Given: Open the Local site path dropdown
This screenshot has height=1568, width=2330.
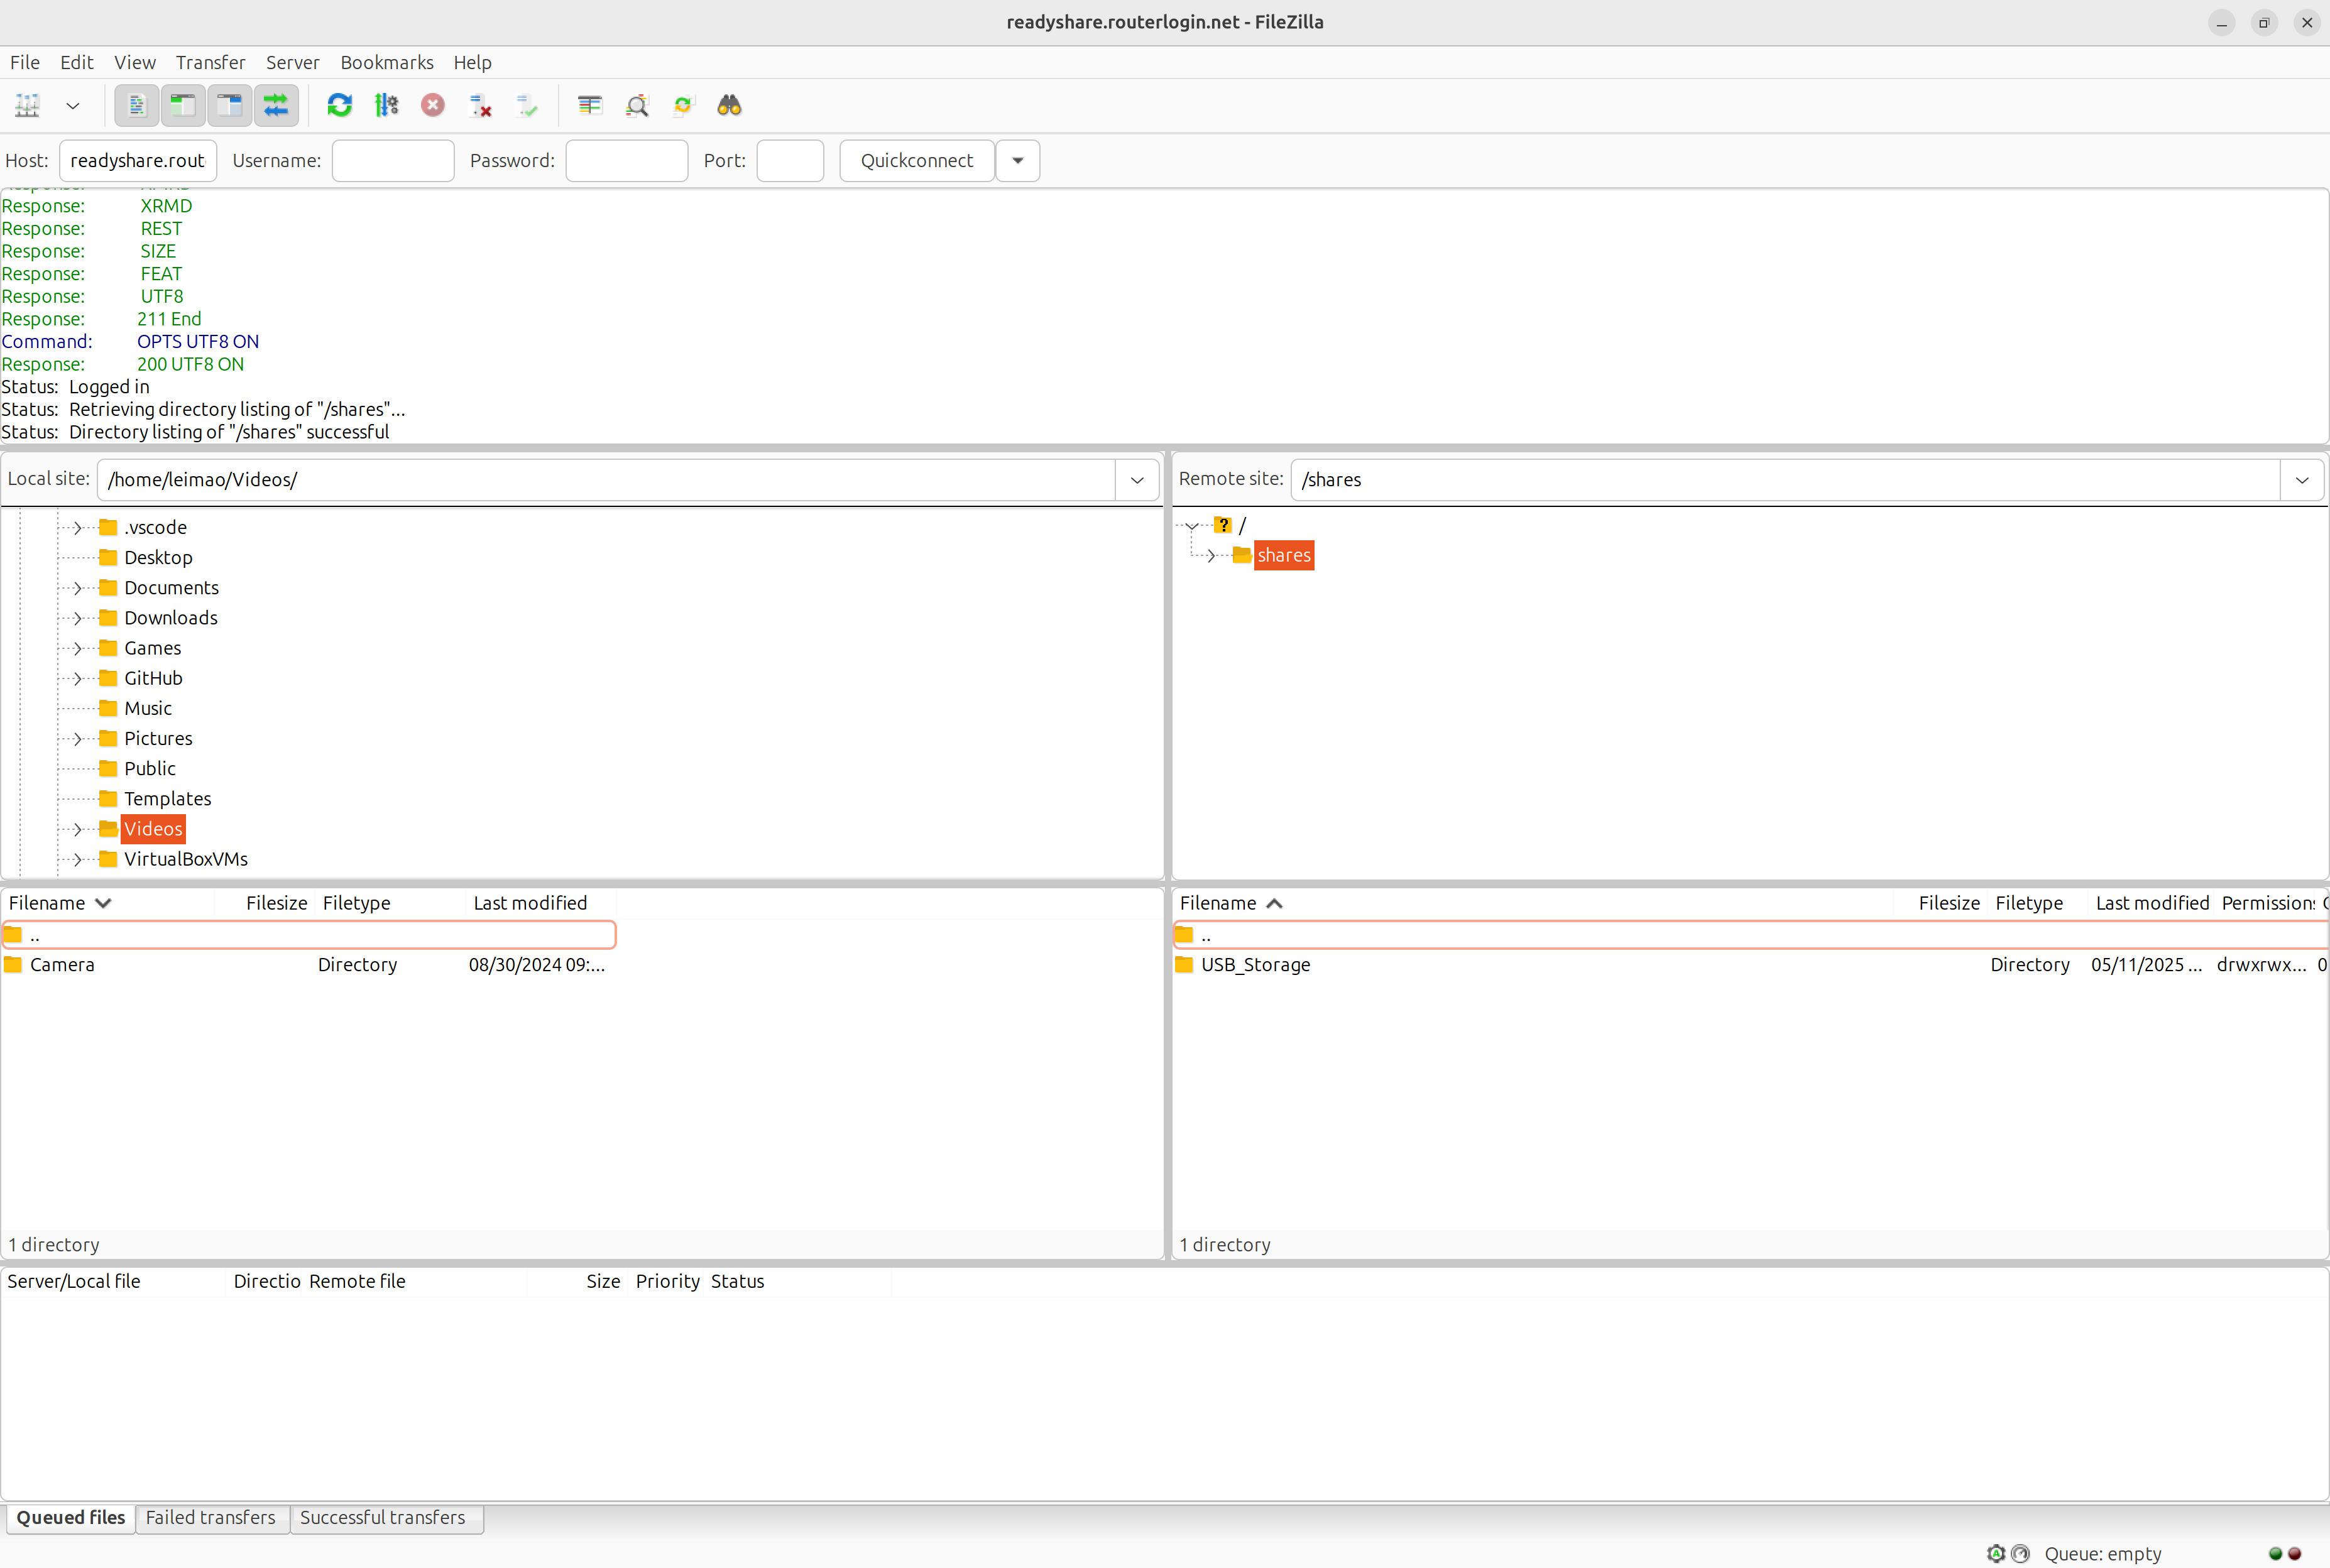Looking at the screenshot, I should (1137, 480).
